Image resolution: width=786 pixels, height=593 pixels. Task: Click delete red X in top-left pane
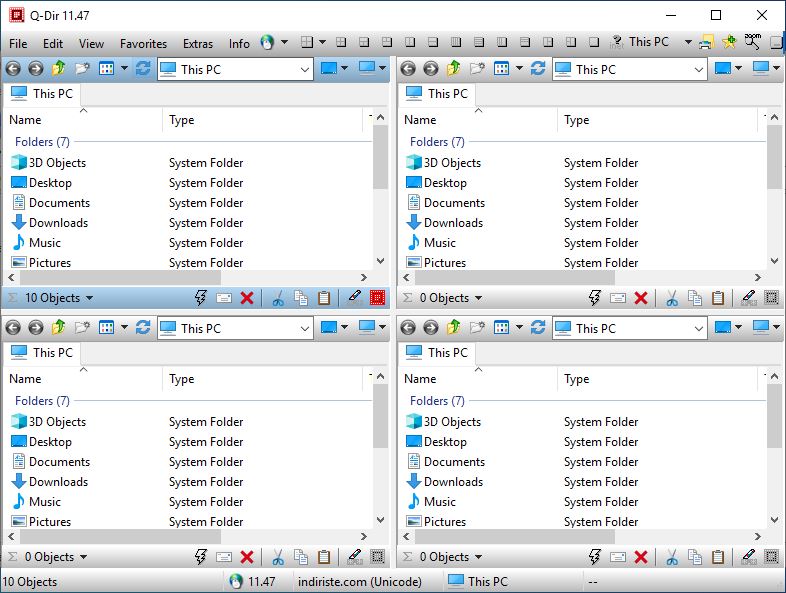click(247, 298)
